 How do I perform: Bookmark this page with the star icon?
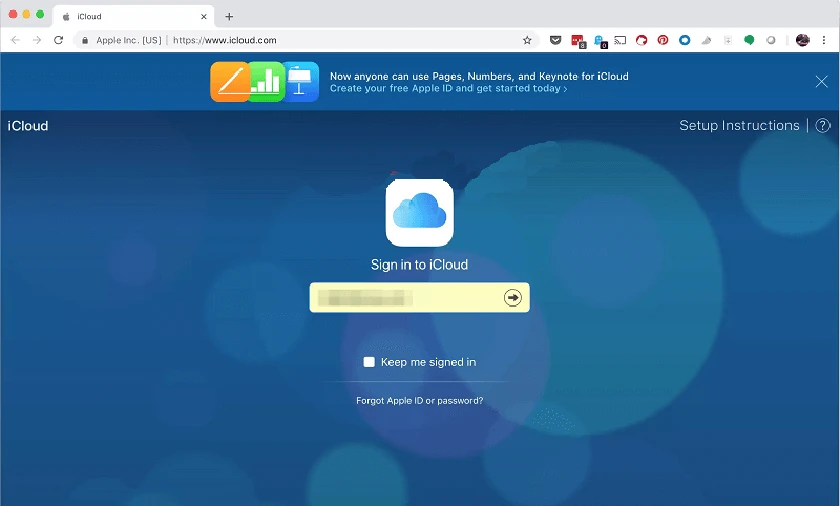527,40
